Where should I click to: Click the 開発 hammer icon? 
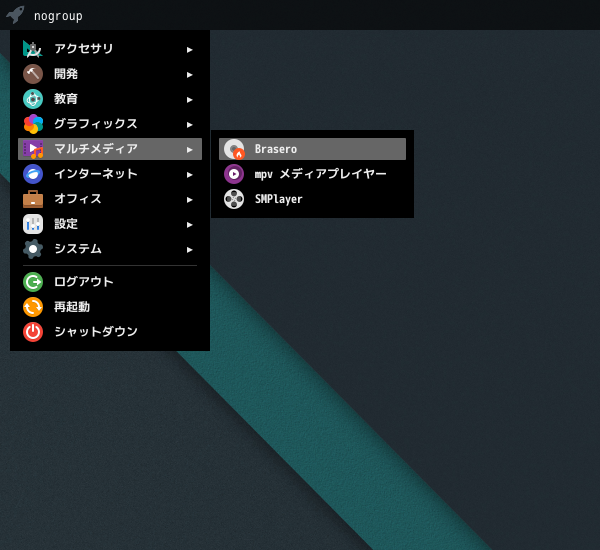33,74
